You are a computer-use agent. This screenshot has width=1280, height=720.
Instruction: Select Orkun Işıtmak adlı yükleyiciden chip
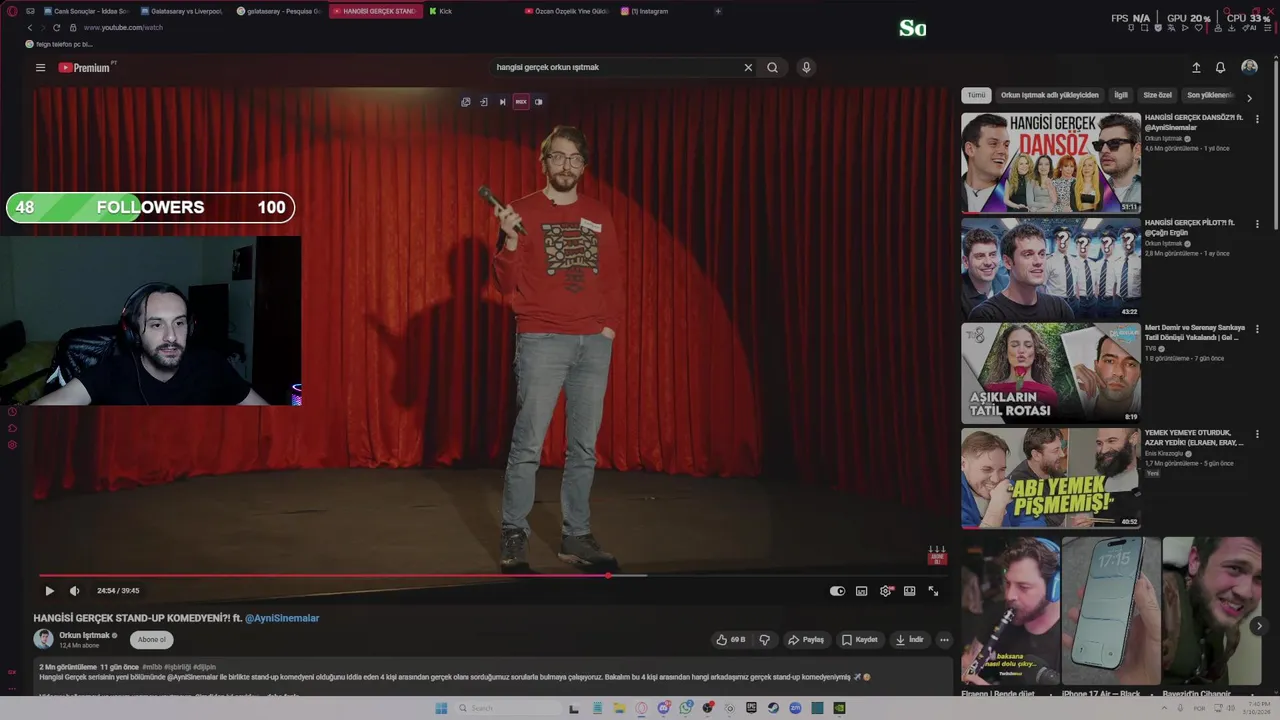click(1050, 95)
